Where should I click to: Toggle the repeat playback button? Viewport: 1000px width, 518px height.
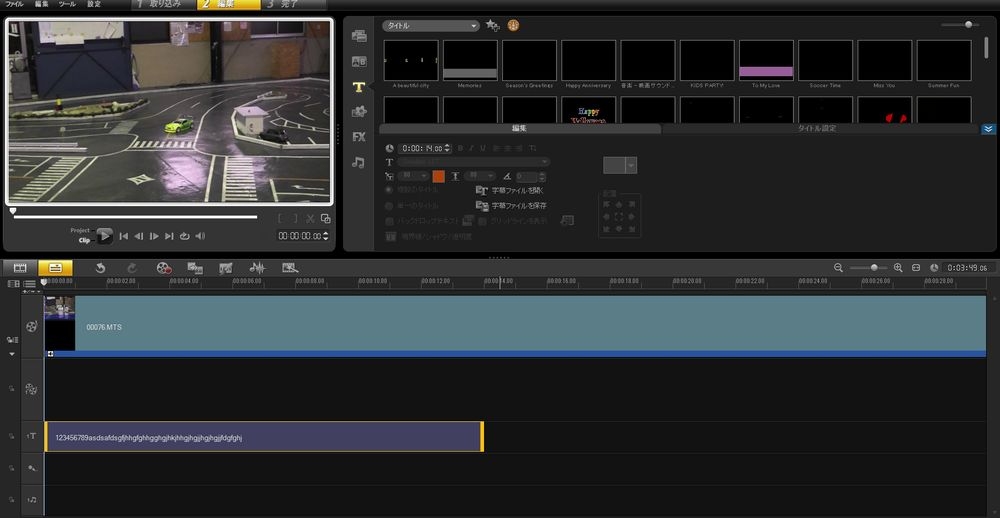184,236
